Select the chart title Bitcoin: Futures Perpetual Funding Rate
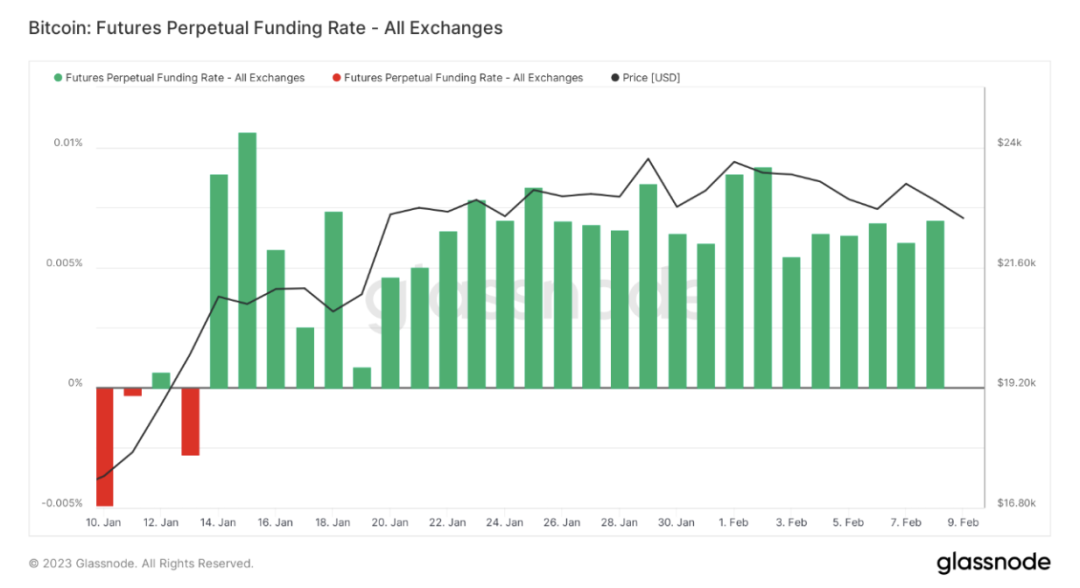 click(266, 28)
